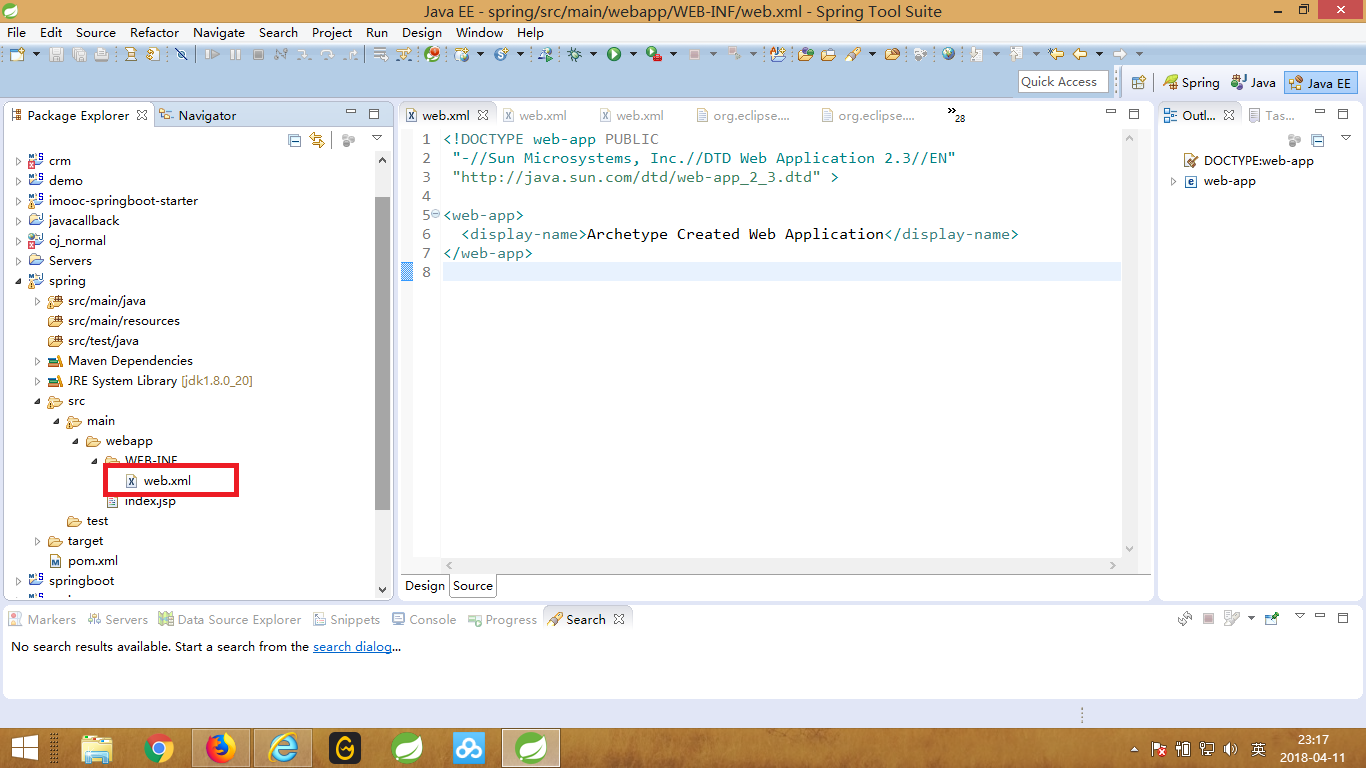Toggle Link with Editor in Package Explorer
1366x768 pixels.
(317, 140)
